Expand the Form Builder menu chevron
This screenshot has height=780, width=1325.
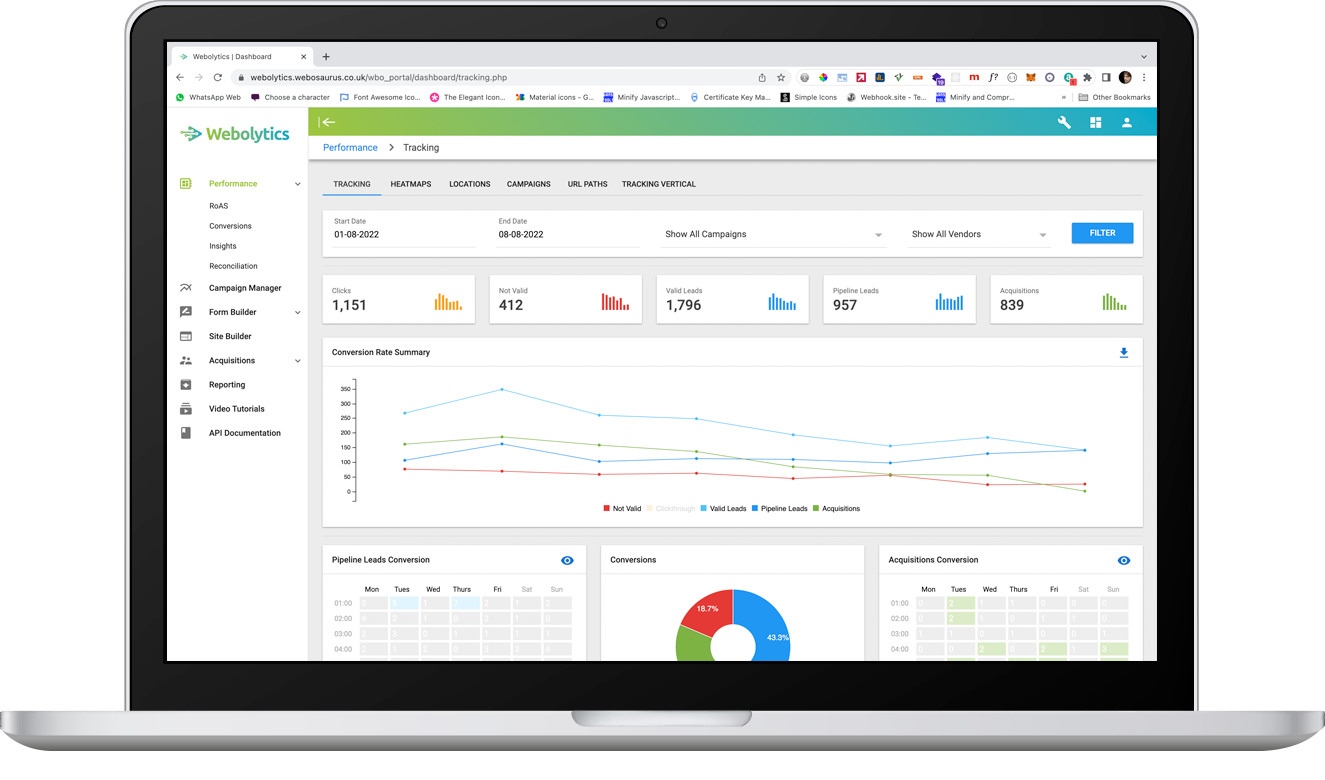297,312
